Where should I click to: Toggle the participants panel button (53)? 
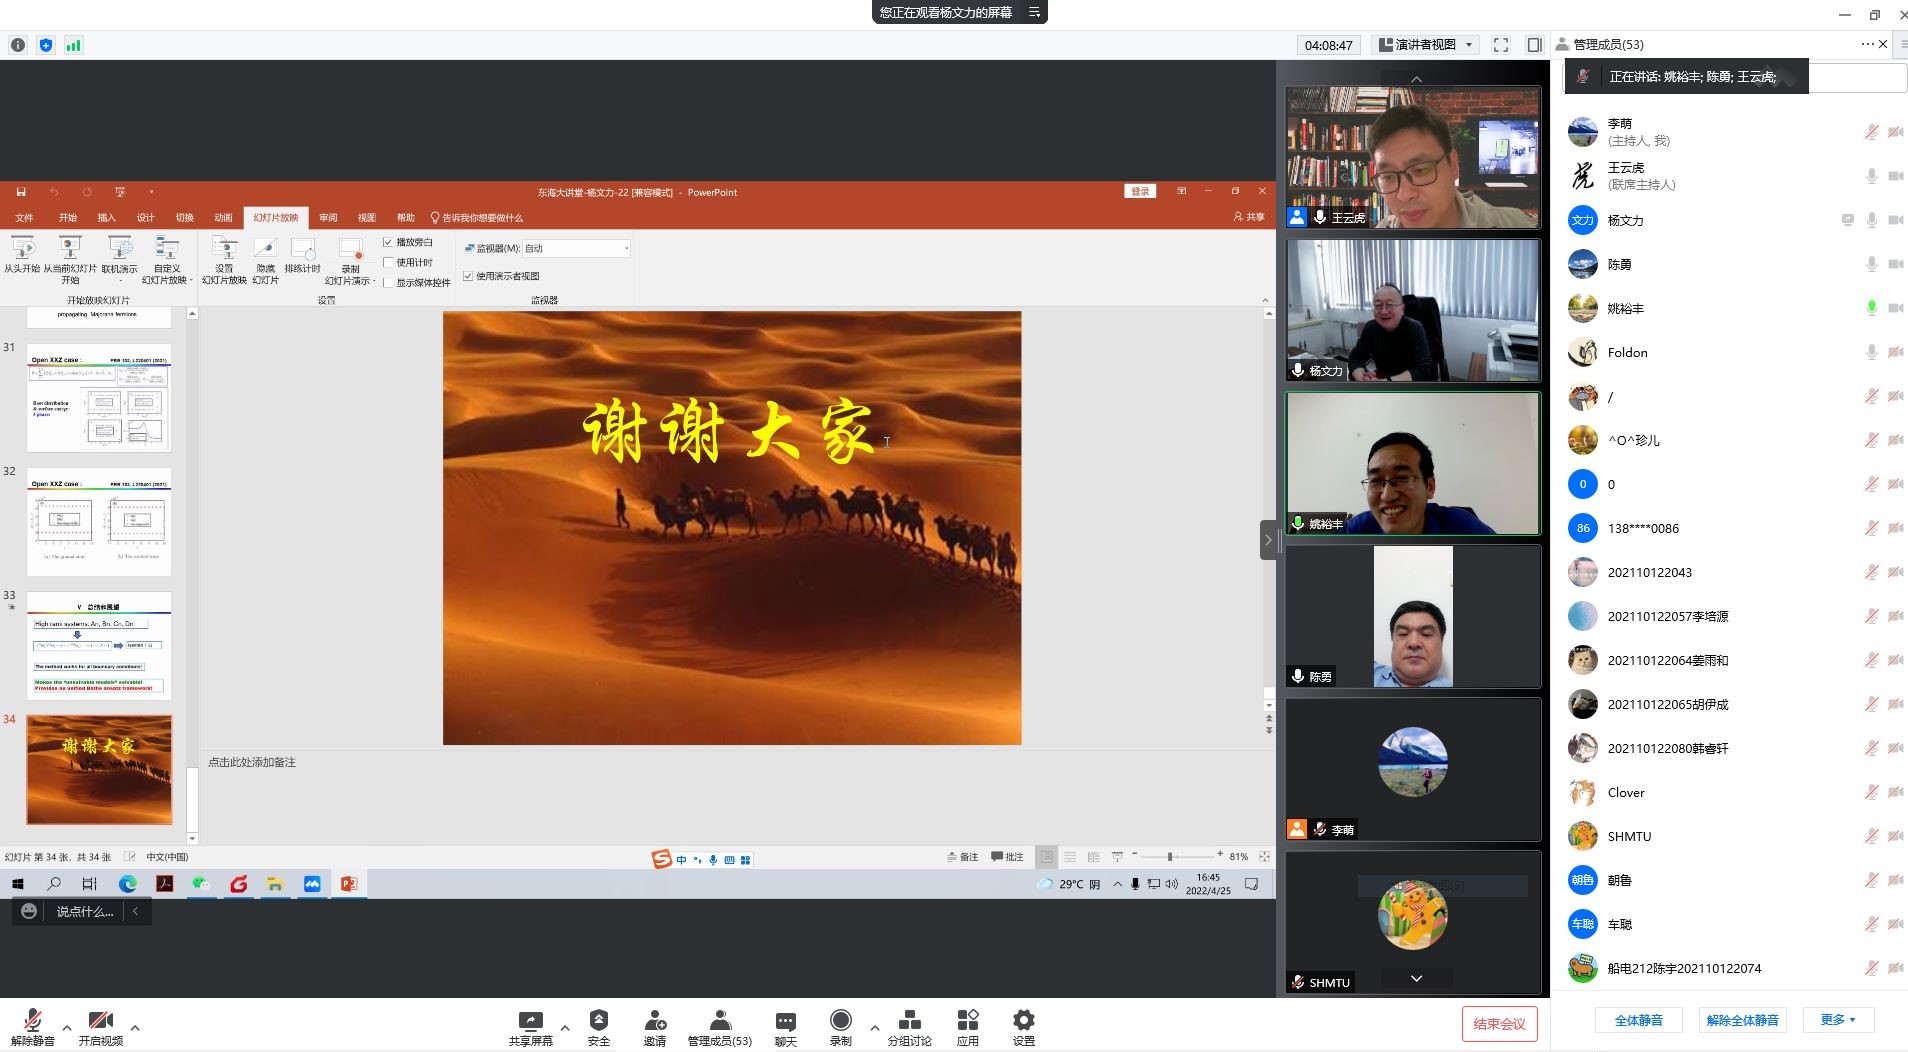719,1021
